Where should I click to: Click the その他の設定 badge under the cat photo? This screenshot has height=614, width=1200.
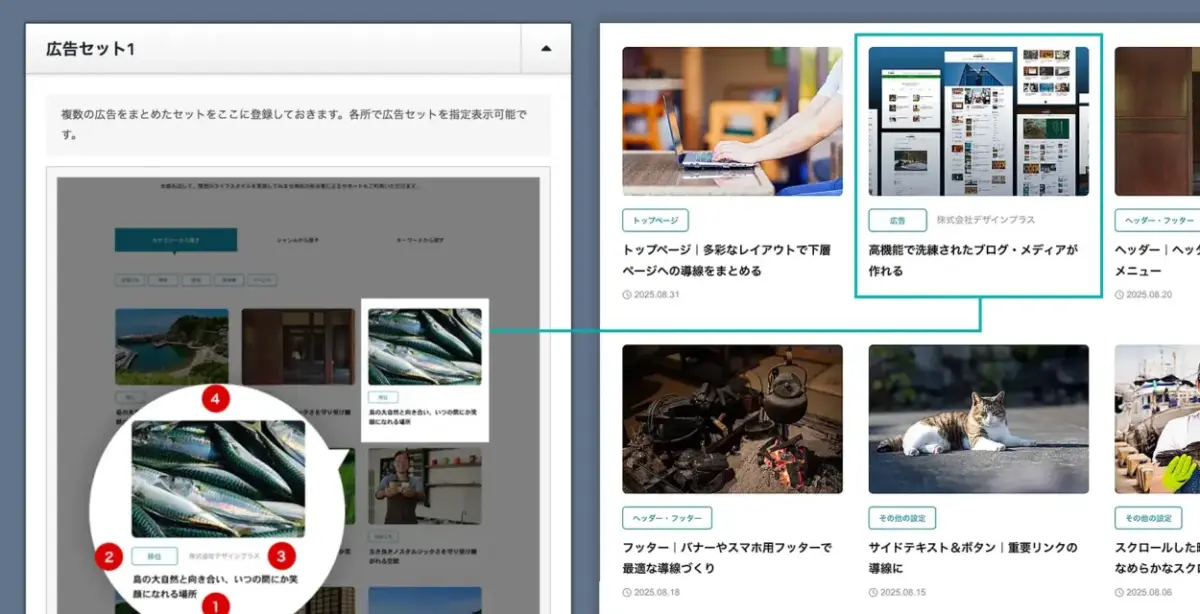point(901,518)
